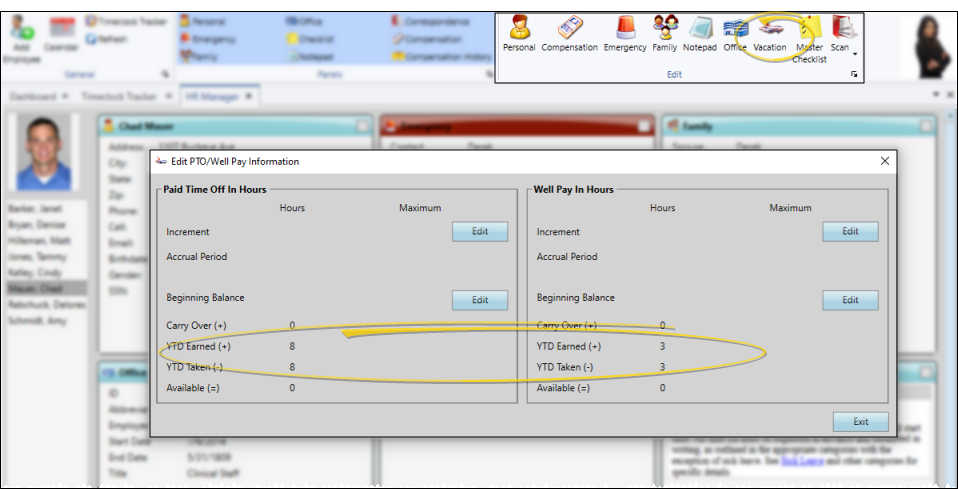
Task: Open the Personal edit icon
Action: [519, 33]
